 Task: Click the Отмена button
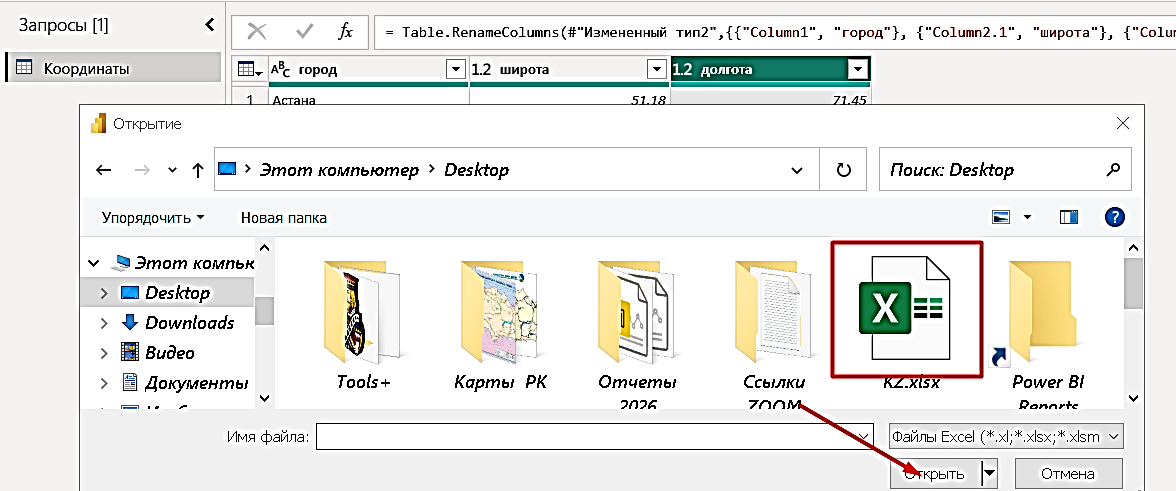1068,474
